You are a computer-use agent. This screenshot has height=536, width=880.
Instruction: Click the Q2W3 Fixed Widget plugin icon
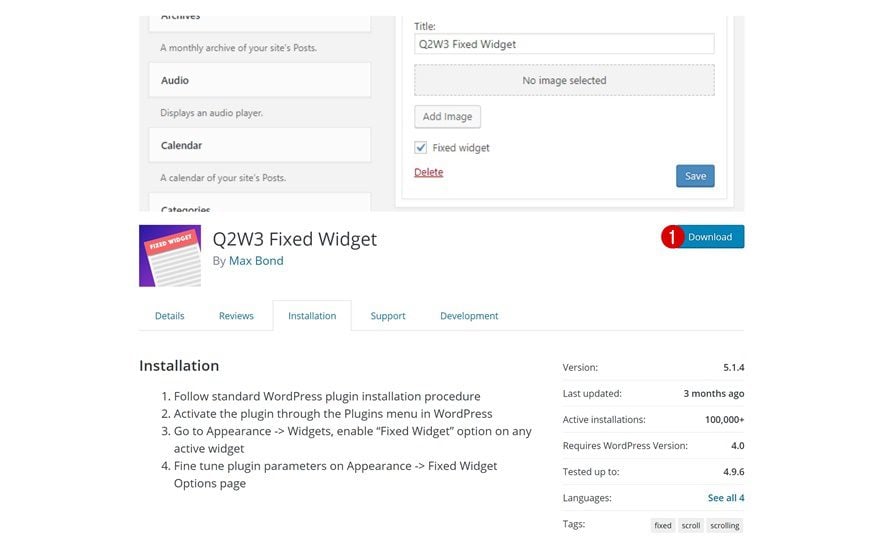(x=169, y=256)
